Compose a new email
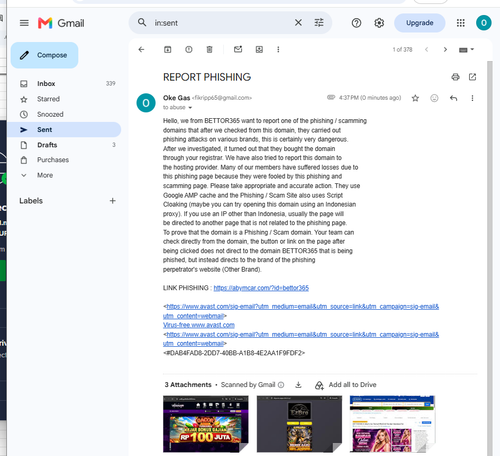 coord(45,55)
